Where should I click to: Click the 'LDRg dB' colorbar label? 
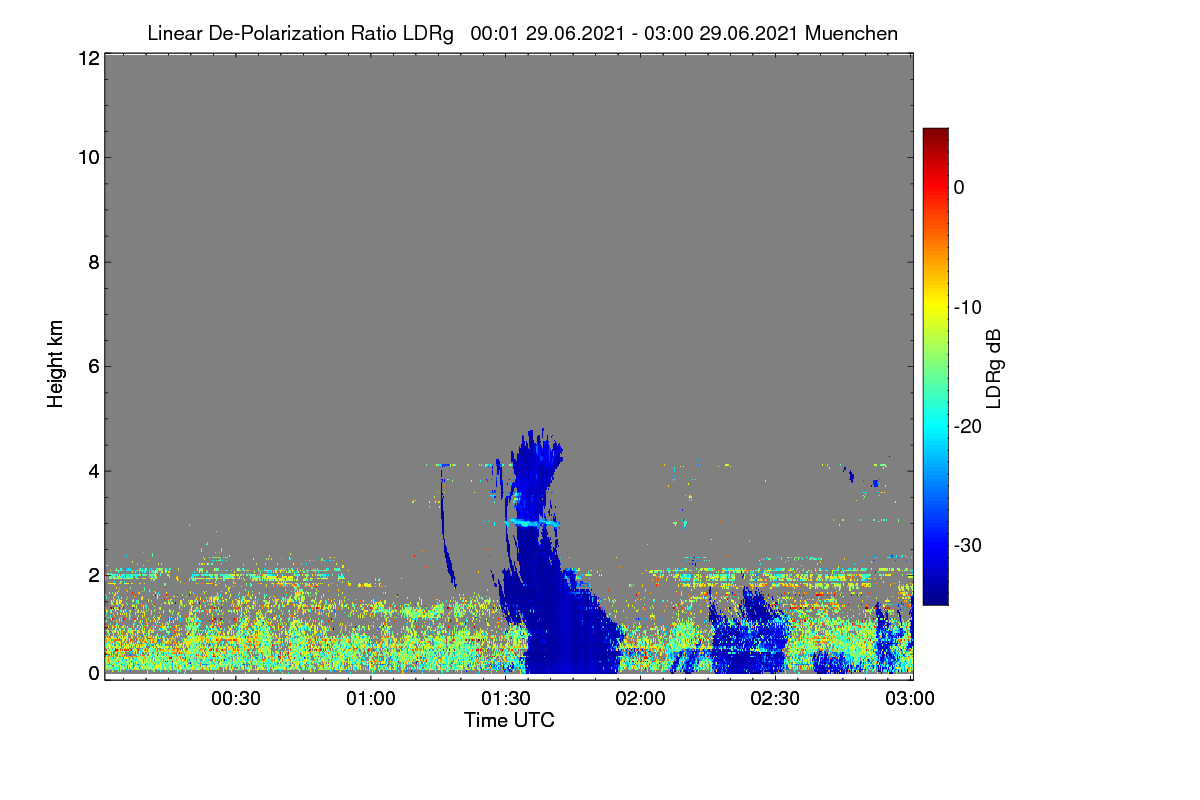point(994,367)
